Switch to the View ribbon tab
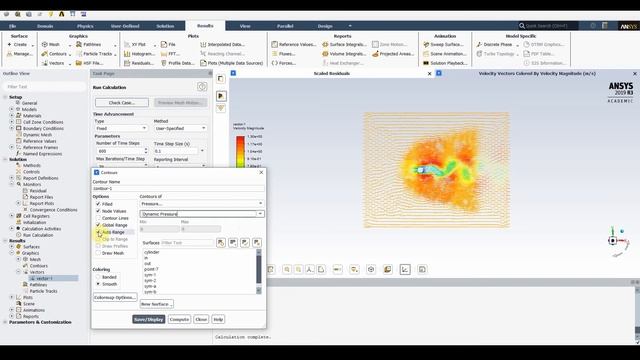The height and width of the screenshot is (360, 640). (x=245, y=26)
